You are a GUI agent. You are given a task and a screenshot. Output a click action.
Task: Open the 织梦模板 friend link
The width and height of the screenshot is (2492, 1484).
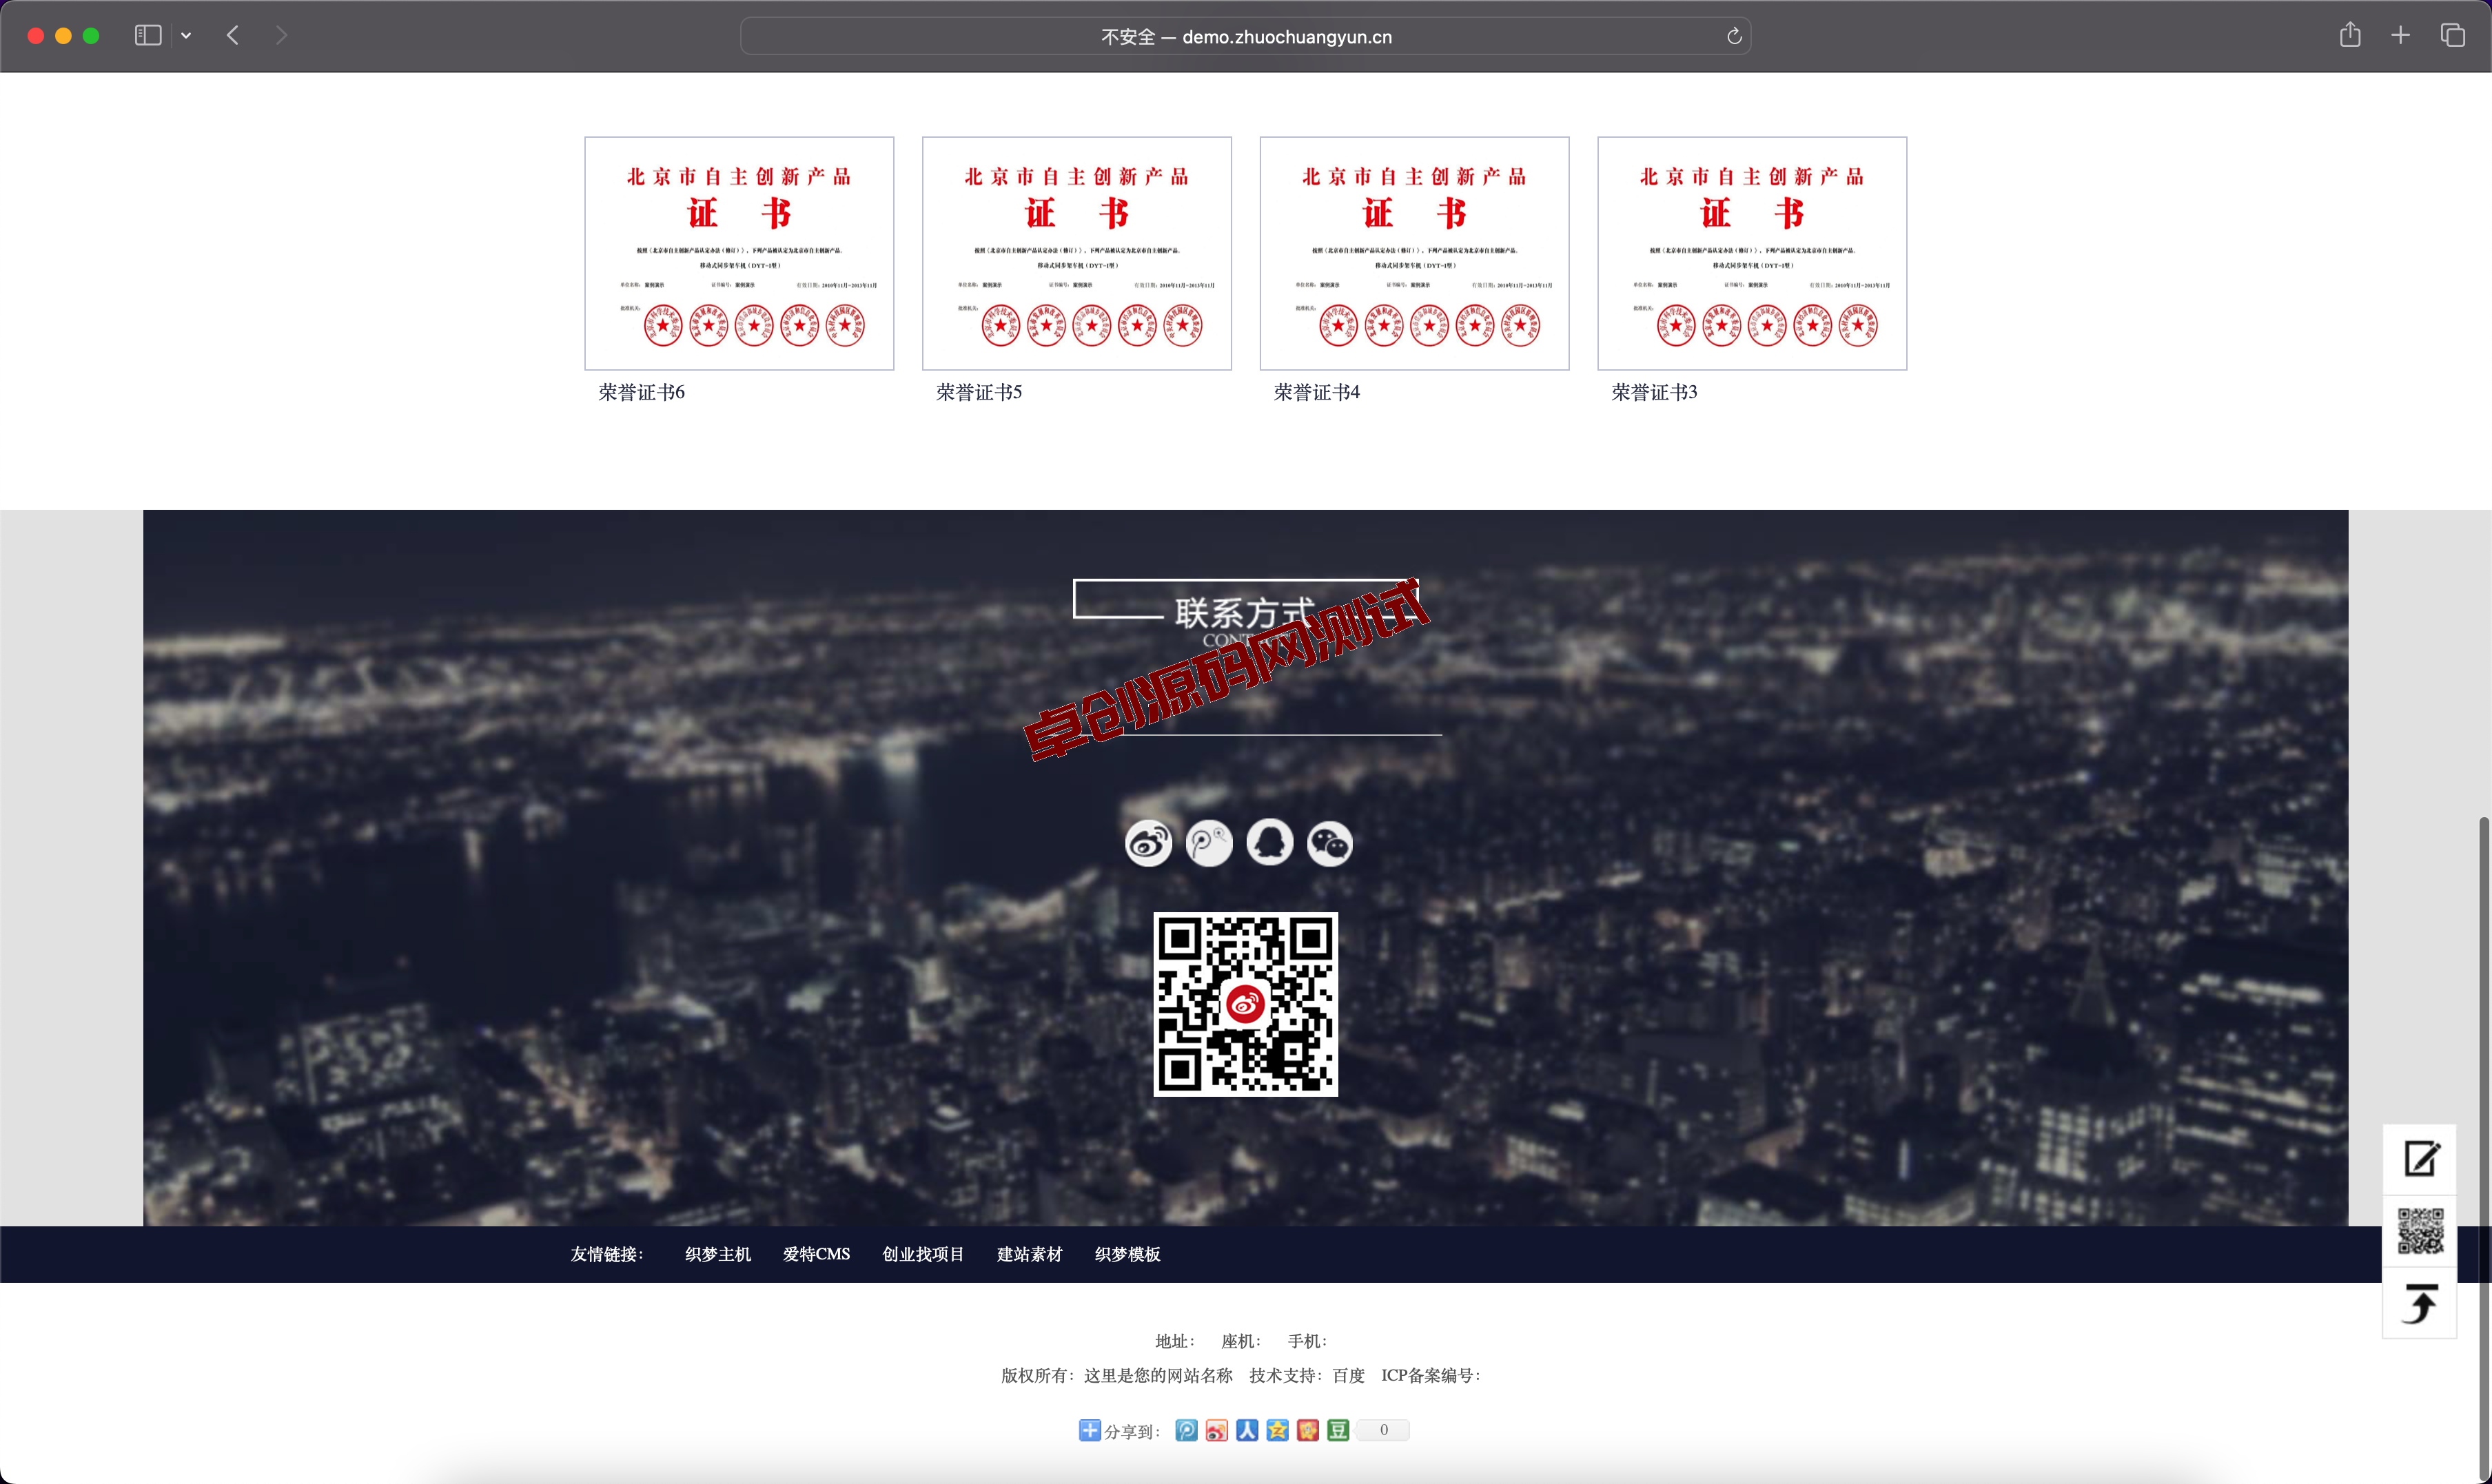point(1127,1254)
